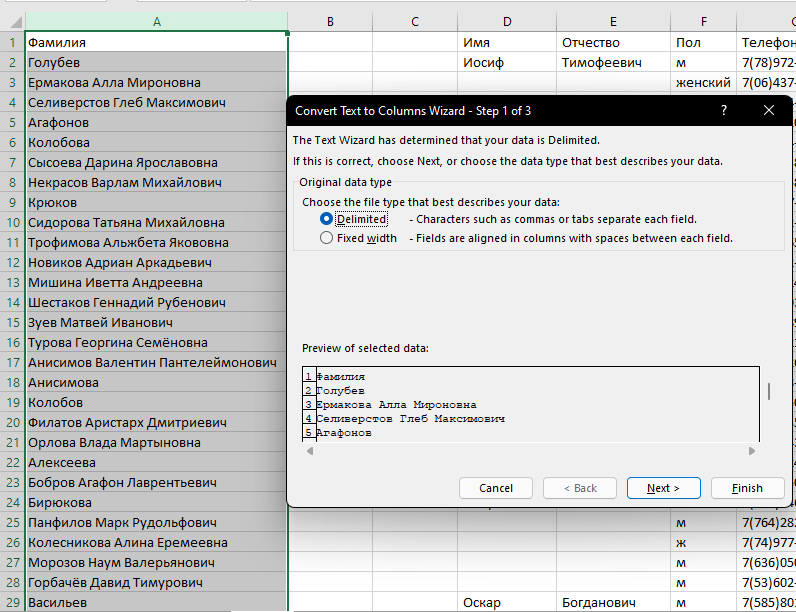
Task: Click cell Голубев in column A
Action: click(156, 62)
